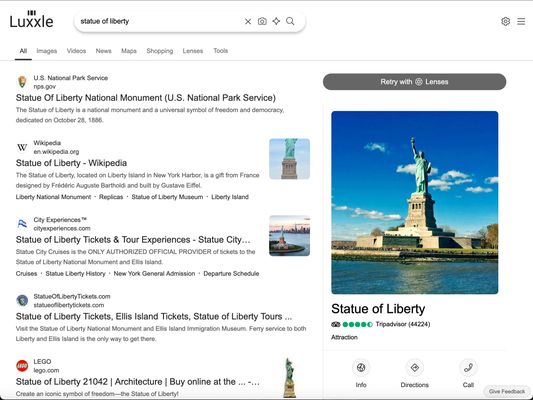This screenshot has width=533, height=400.
Task: Open the Maps tab
Action: (x=129, y=51)
